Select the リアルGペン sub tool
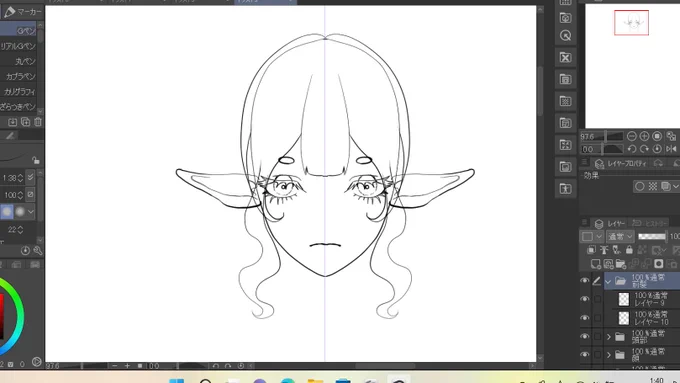The image size is (680, 383). click(18, 46)
